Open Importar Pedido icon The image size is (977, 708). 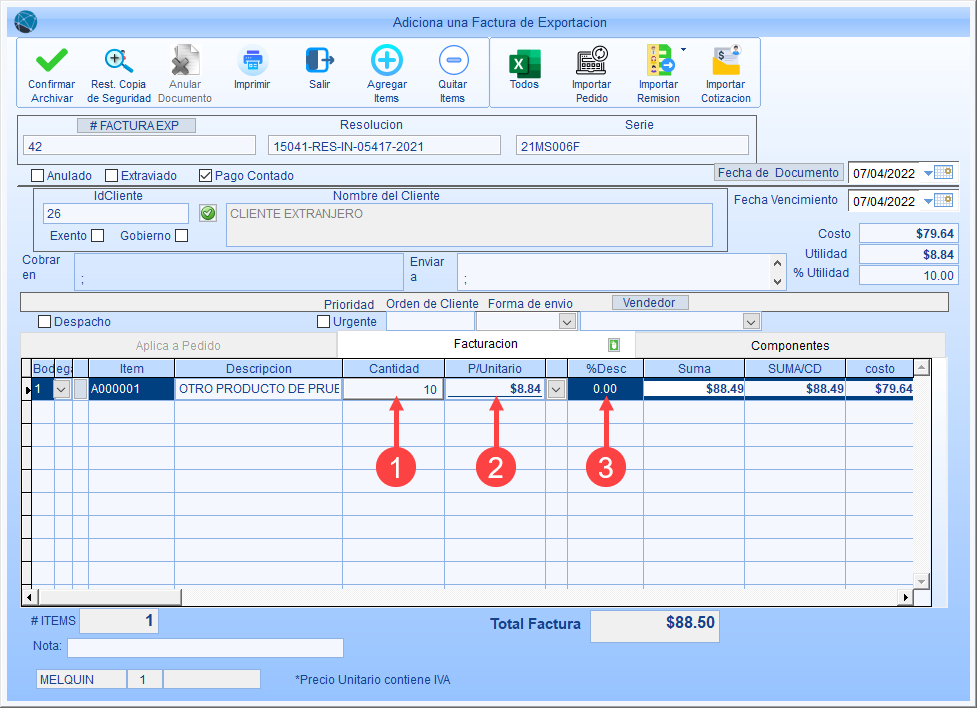(591, 60)
